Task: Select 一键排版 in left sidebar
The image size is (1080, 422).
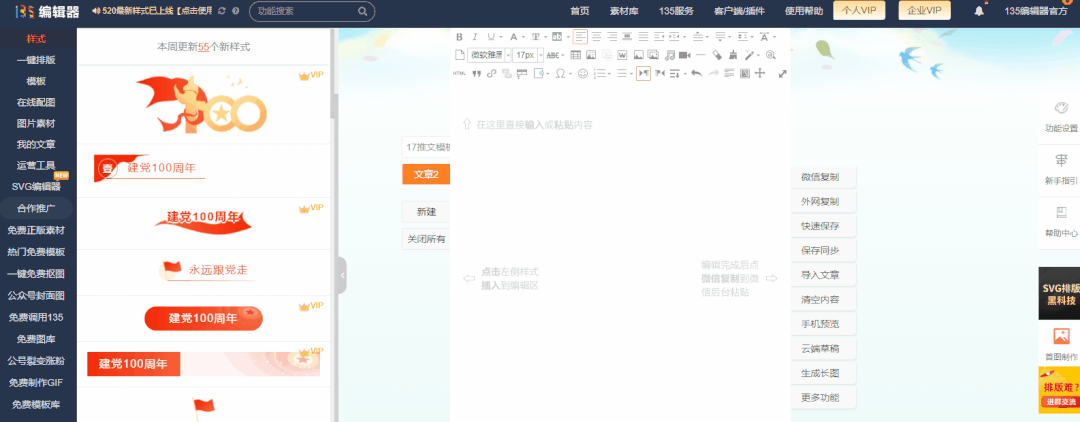Action: click(x=36, y=60)
